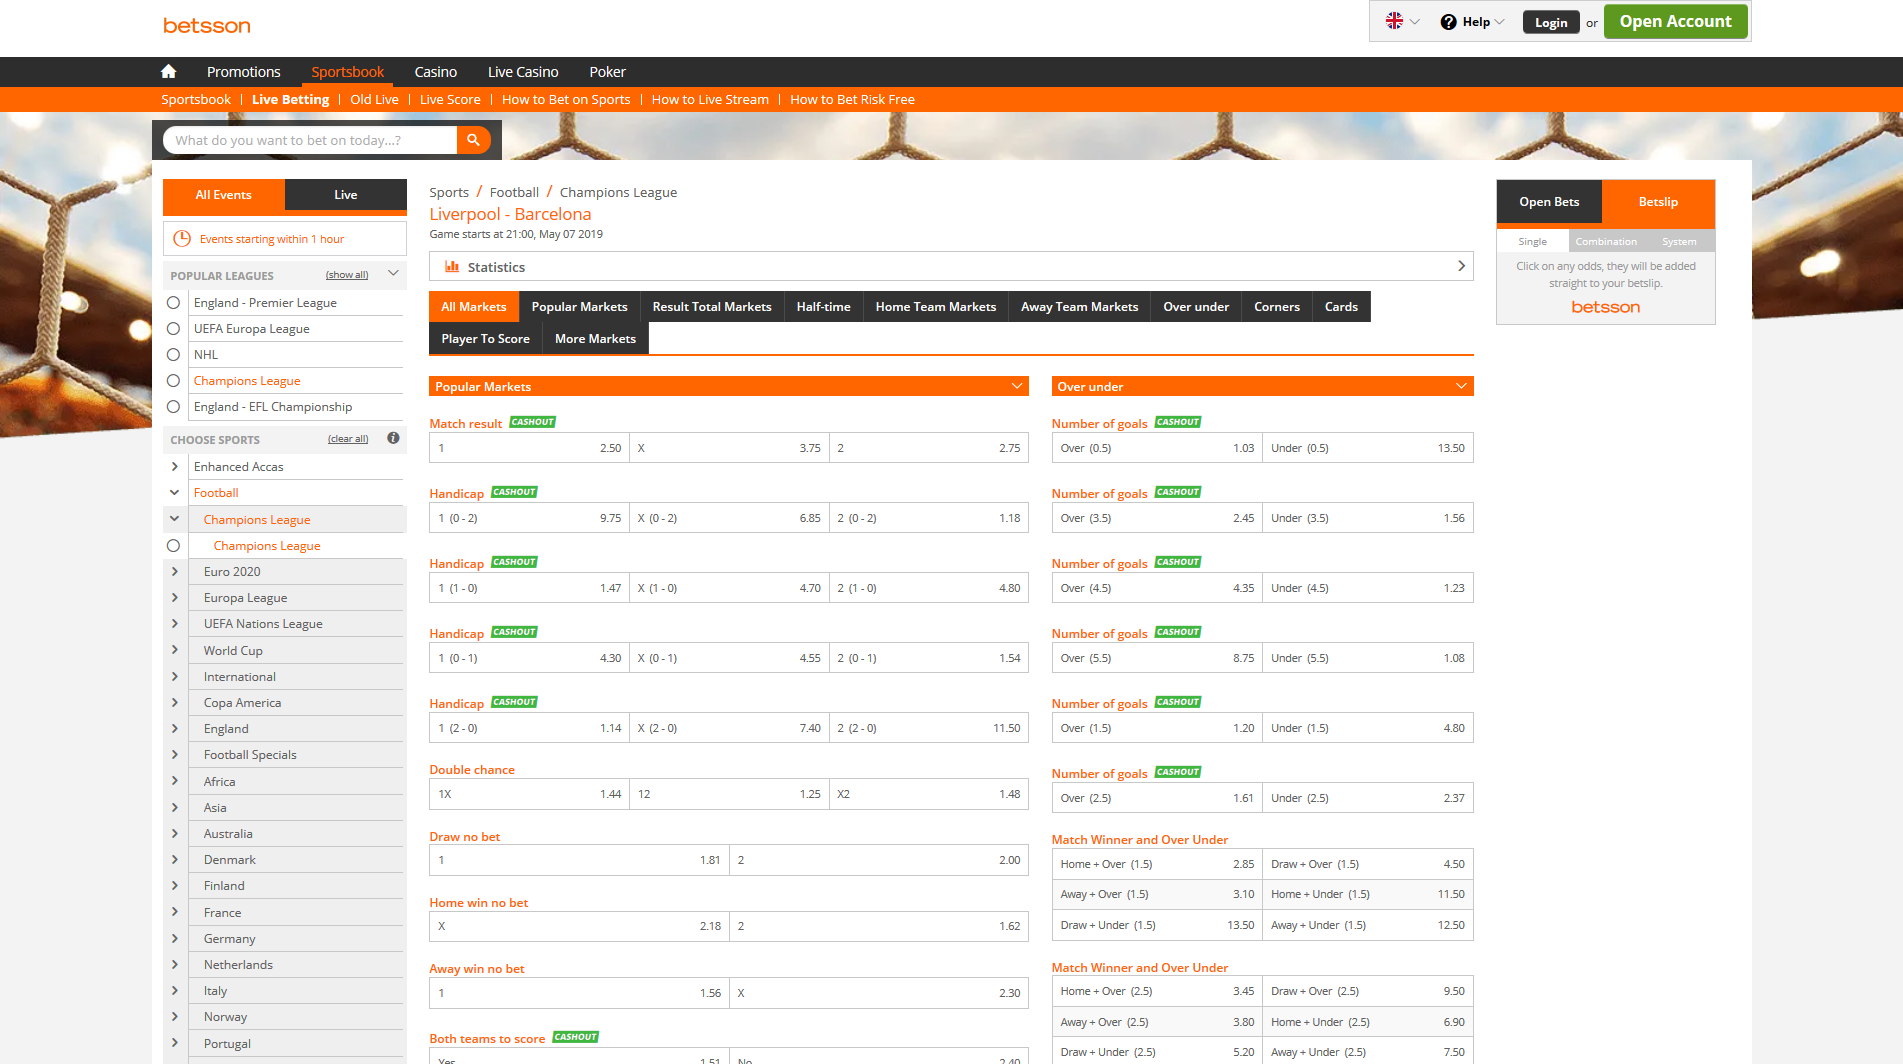Viewport: 1903px width, 1064px height.
Task: Select UEFA Europa League radio button
Action: (x=173, y=329)
